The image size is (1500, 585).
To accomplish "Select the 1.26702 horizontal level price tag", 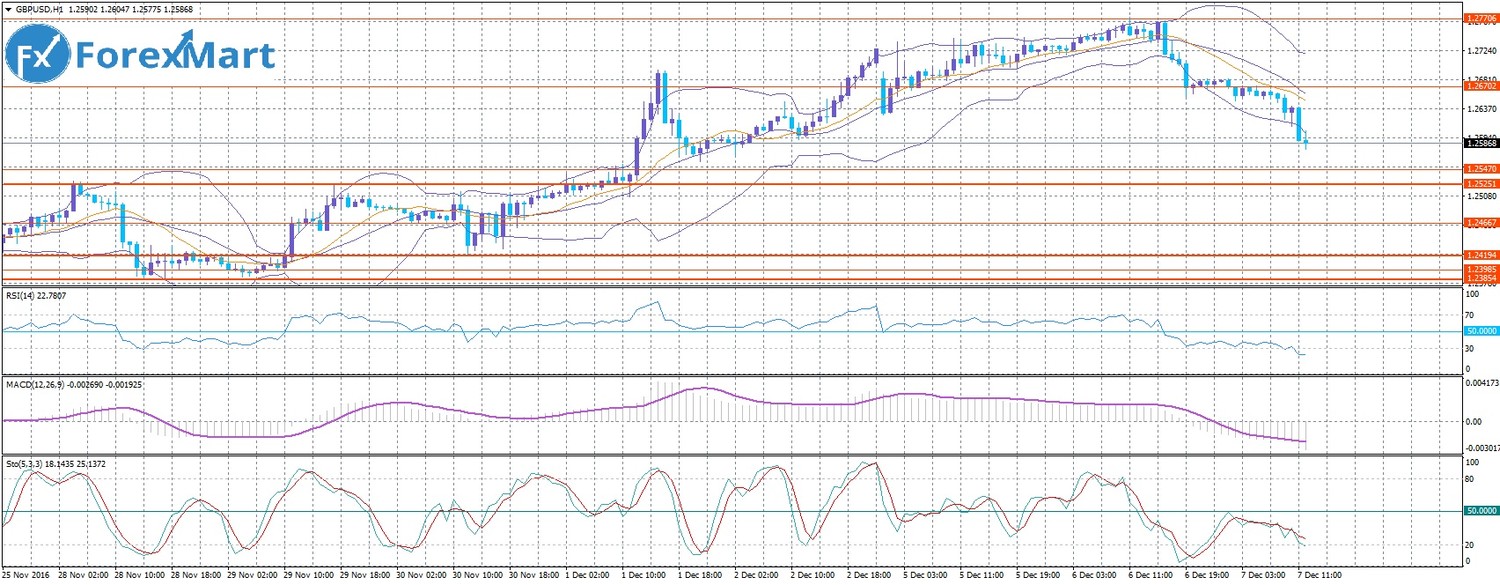I will [1479, 86].
